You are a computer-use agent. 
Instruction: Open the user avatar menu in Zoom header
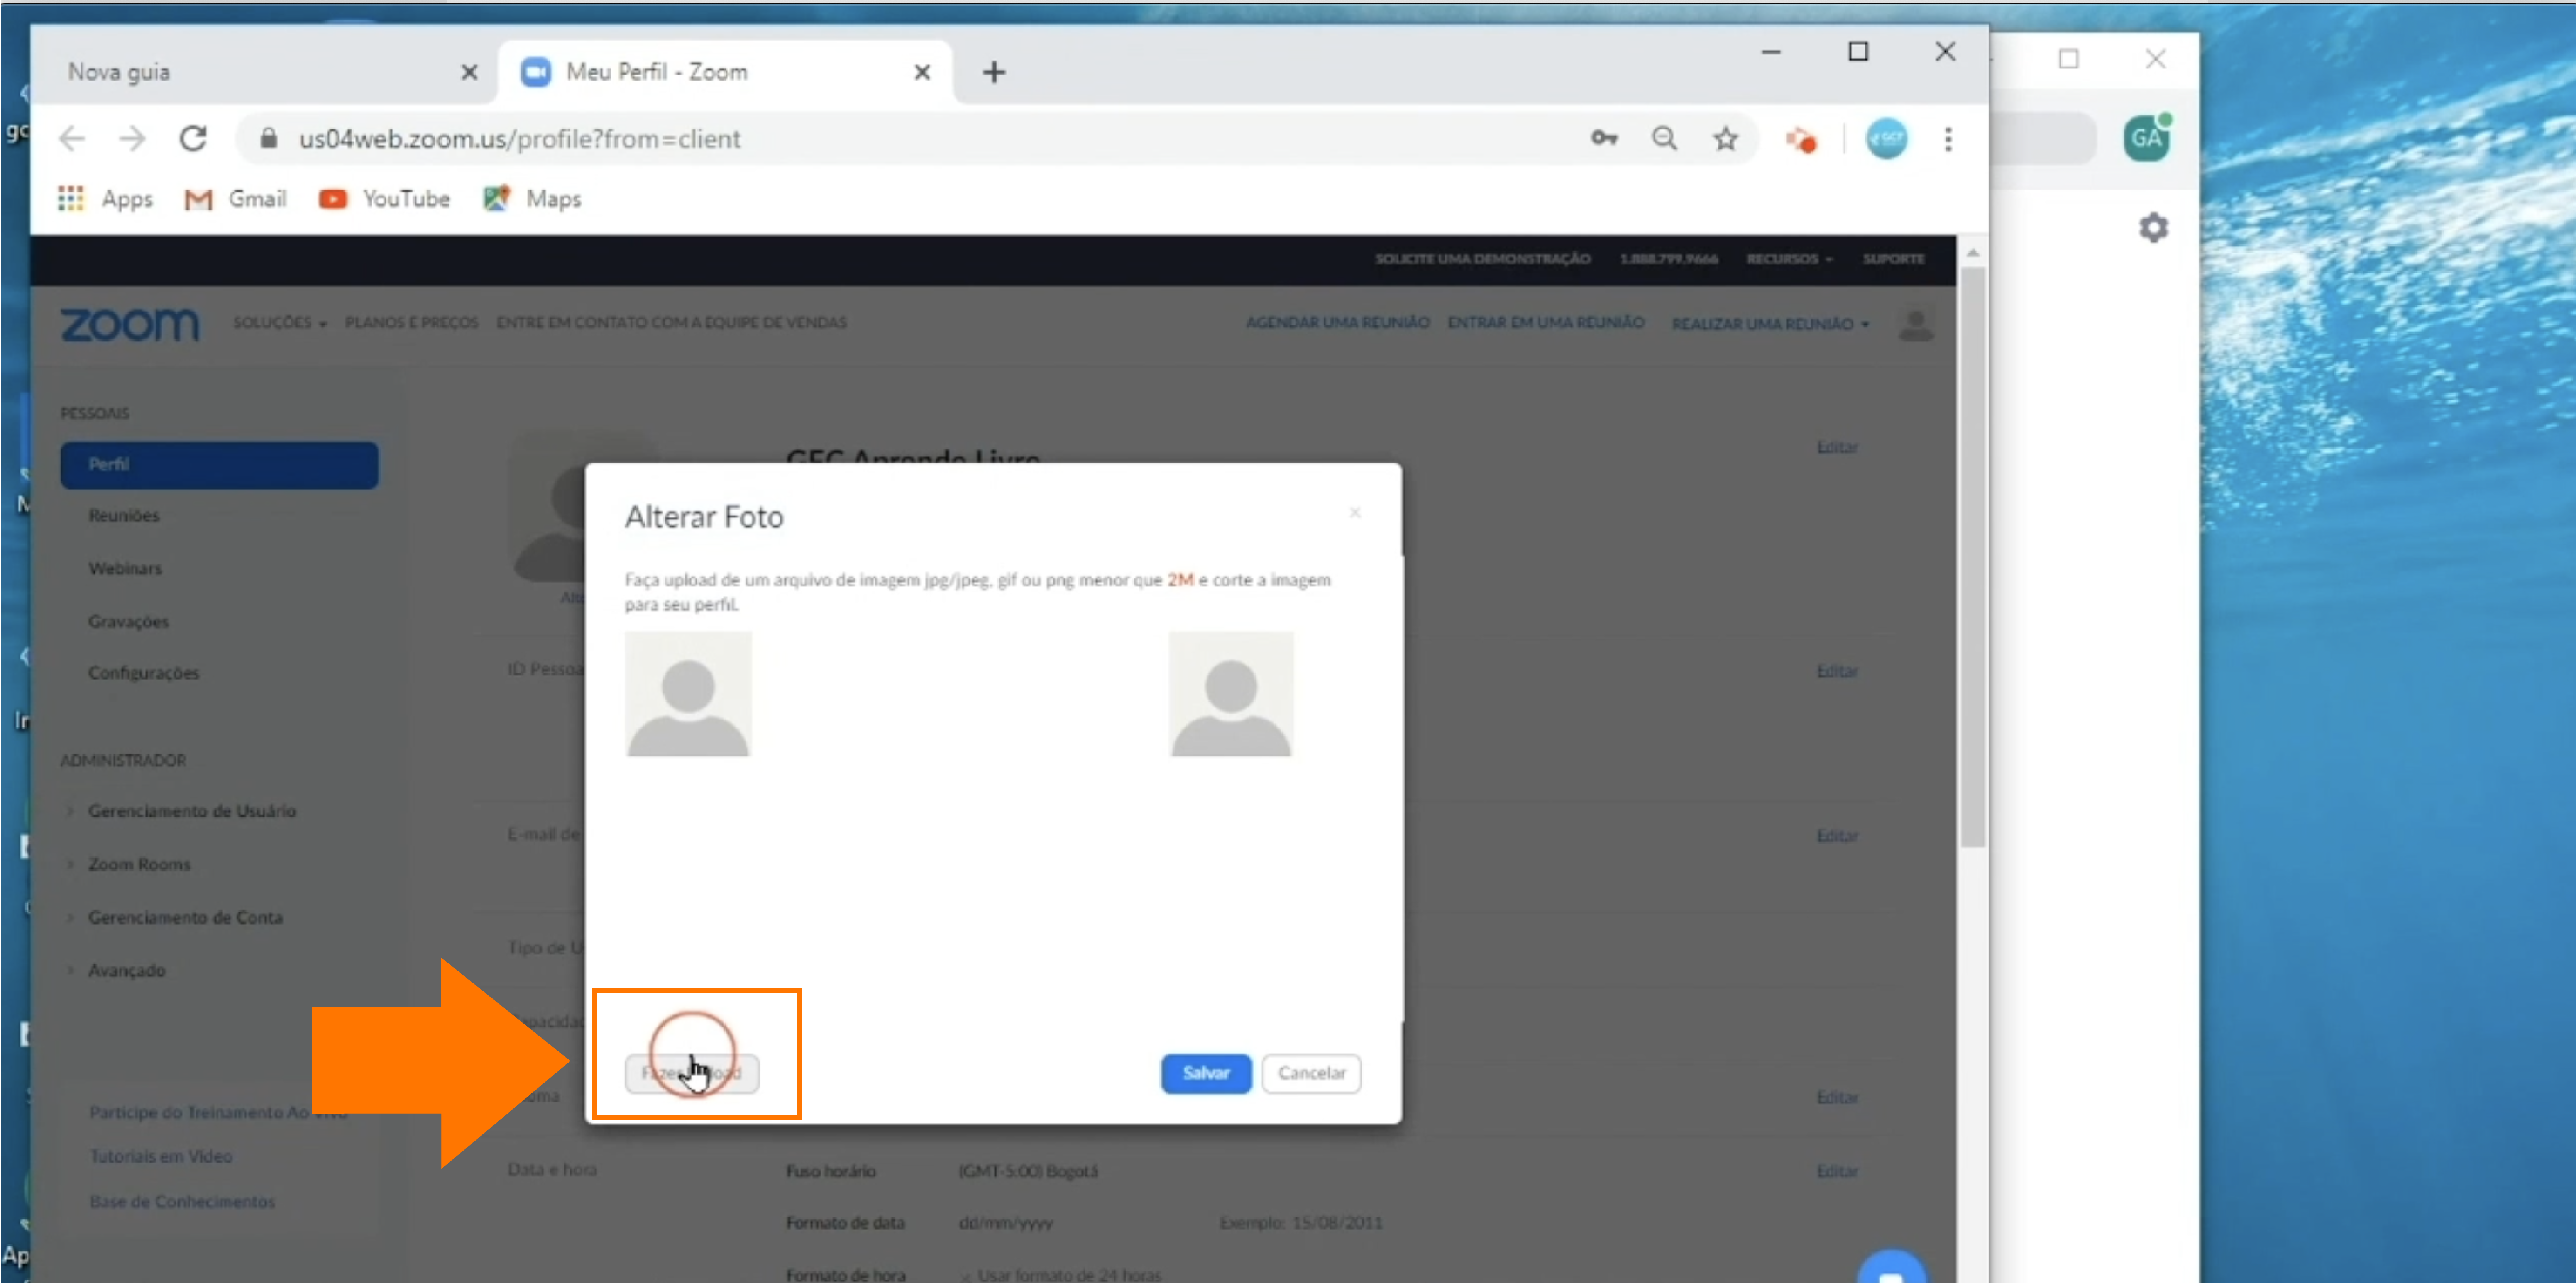[x=1916, y=324]
